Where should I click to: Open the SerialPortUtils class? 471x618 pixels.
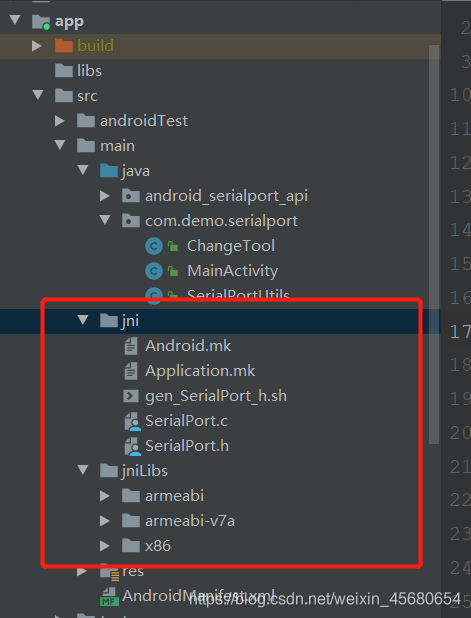tap(238, 294)
